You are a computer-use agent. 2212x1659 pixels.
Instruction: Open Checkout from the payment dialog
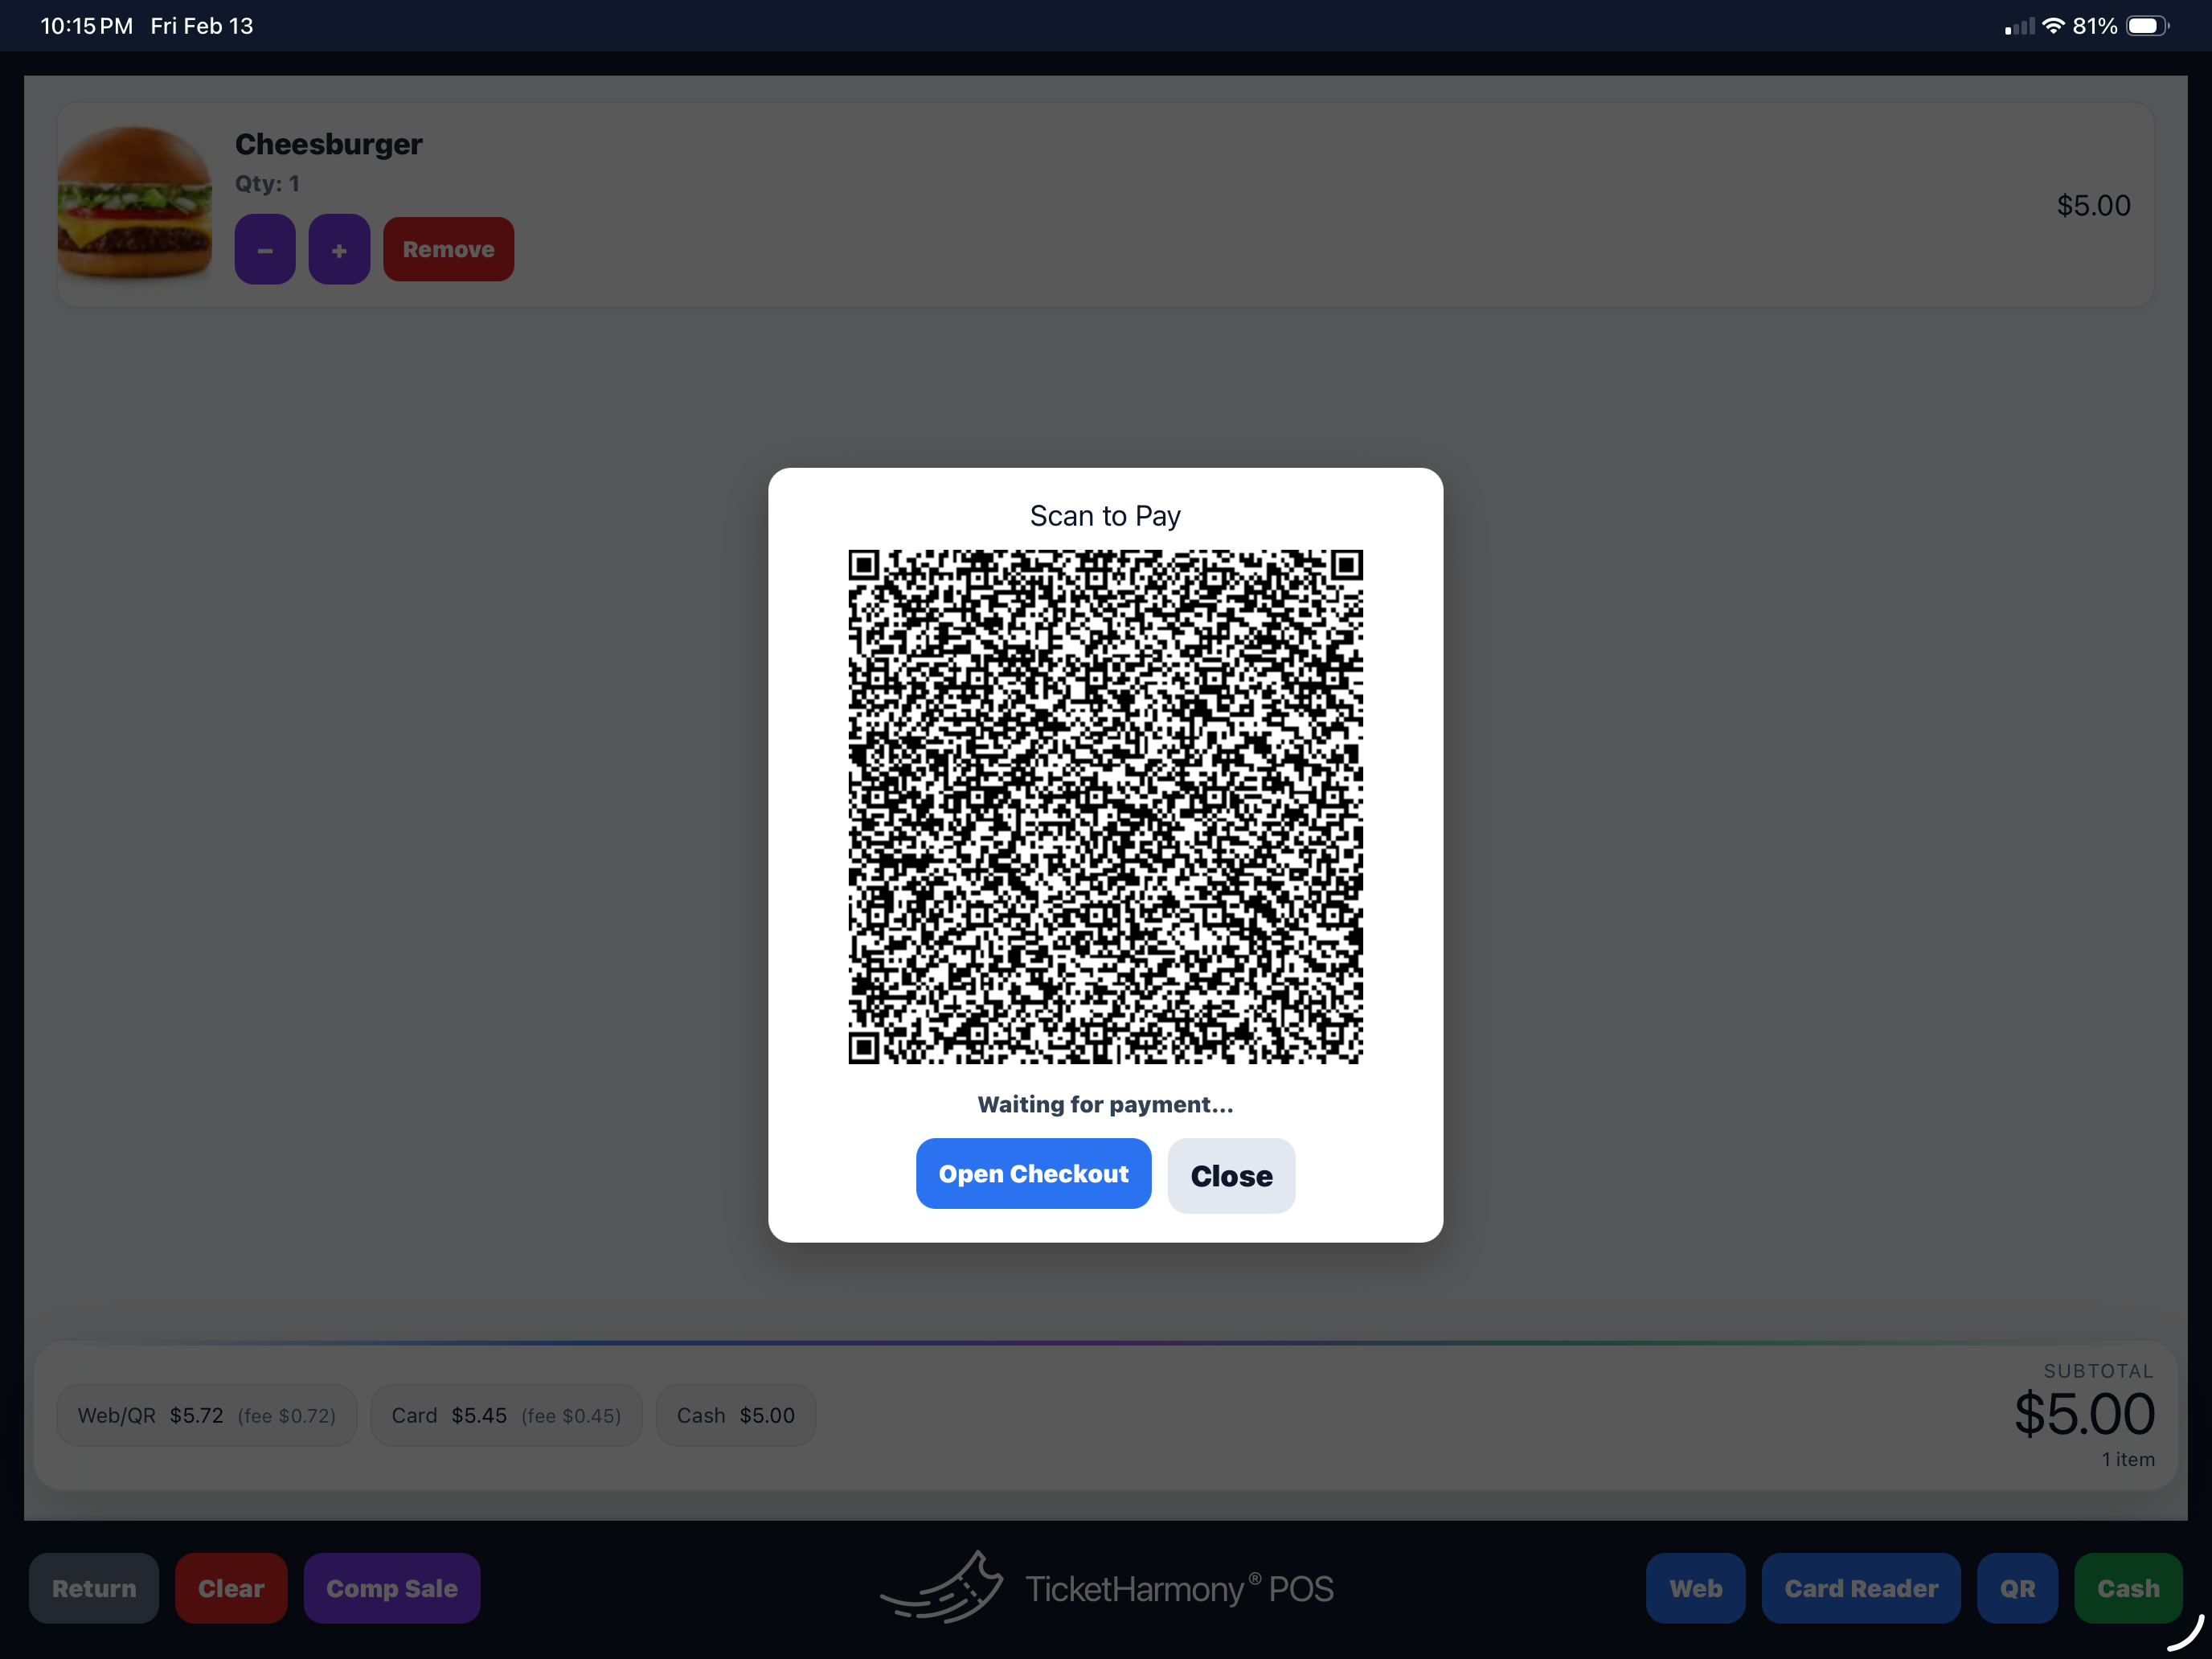coord(1033,1173)
